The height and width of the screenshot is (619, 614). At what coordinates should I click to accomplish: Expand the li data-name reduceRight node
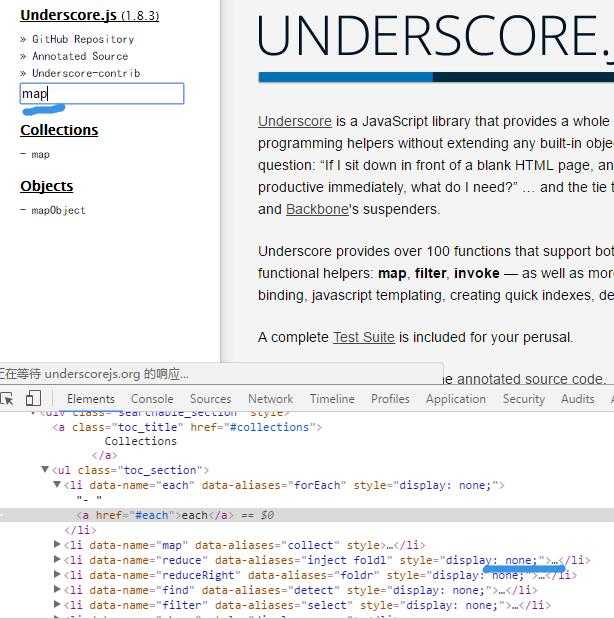57,574
